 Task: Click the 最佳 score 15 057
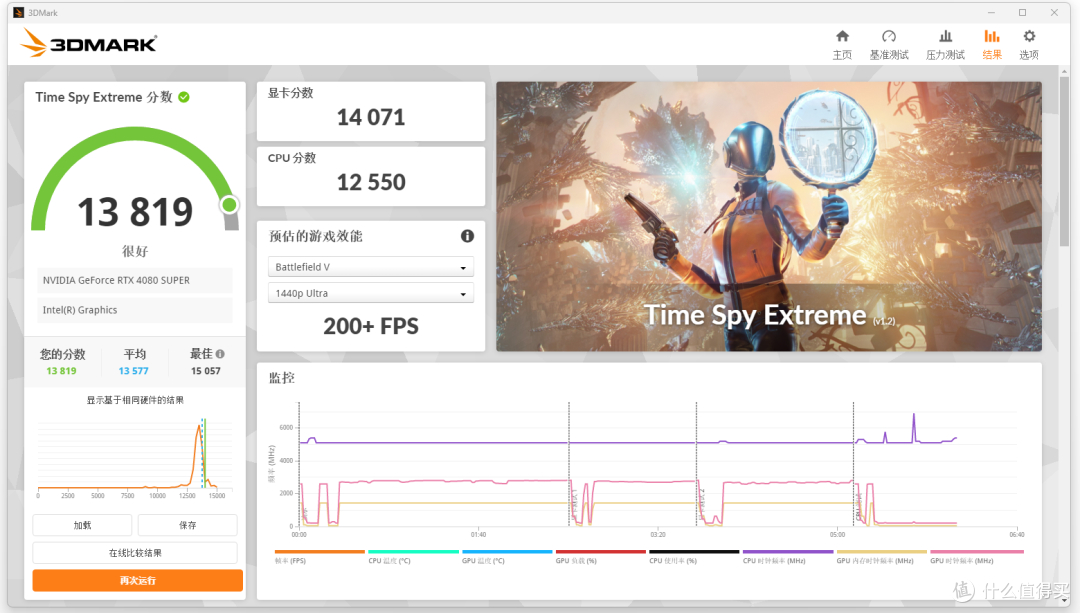(x=206, y=371)
